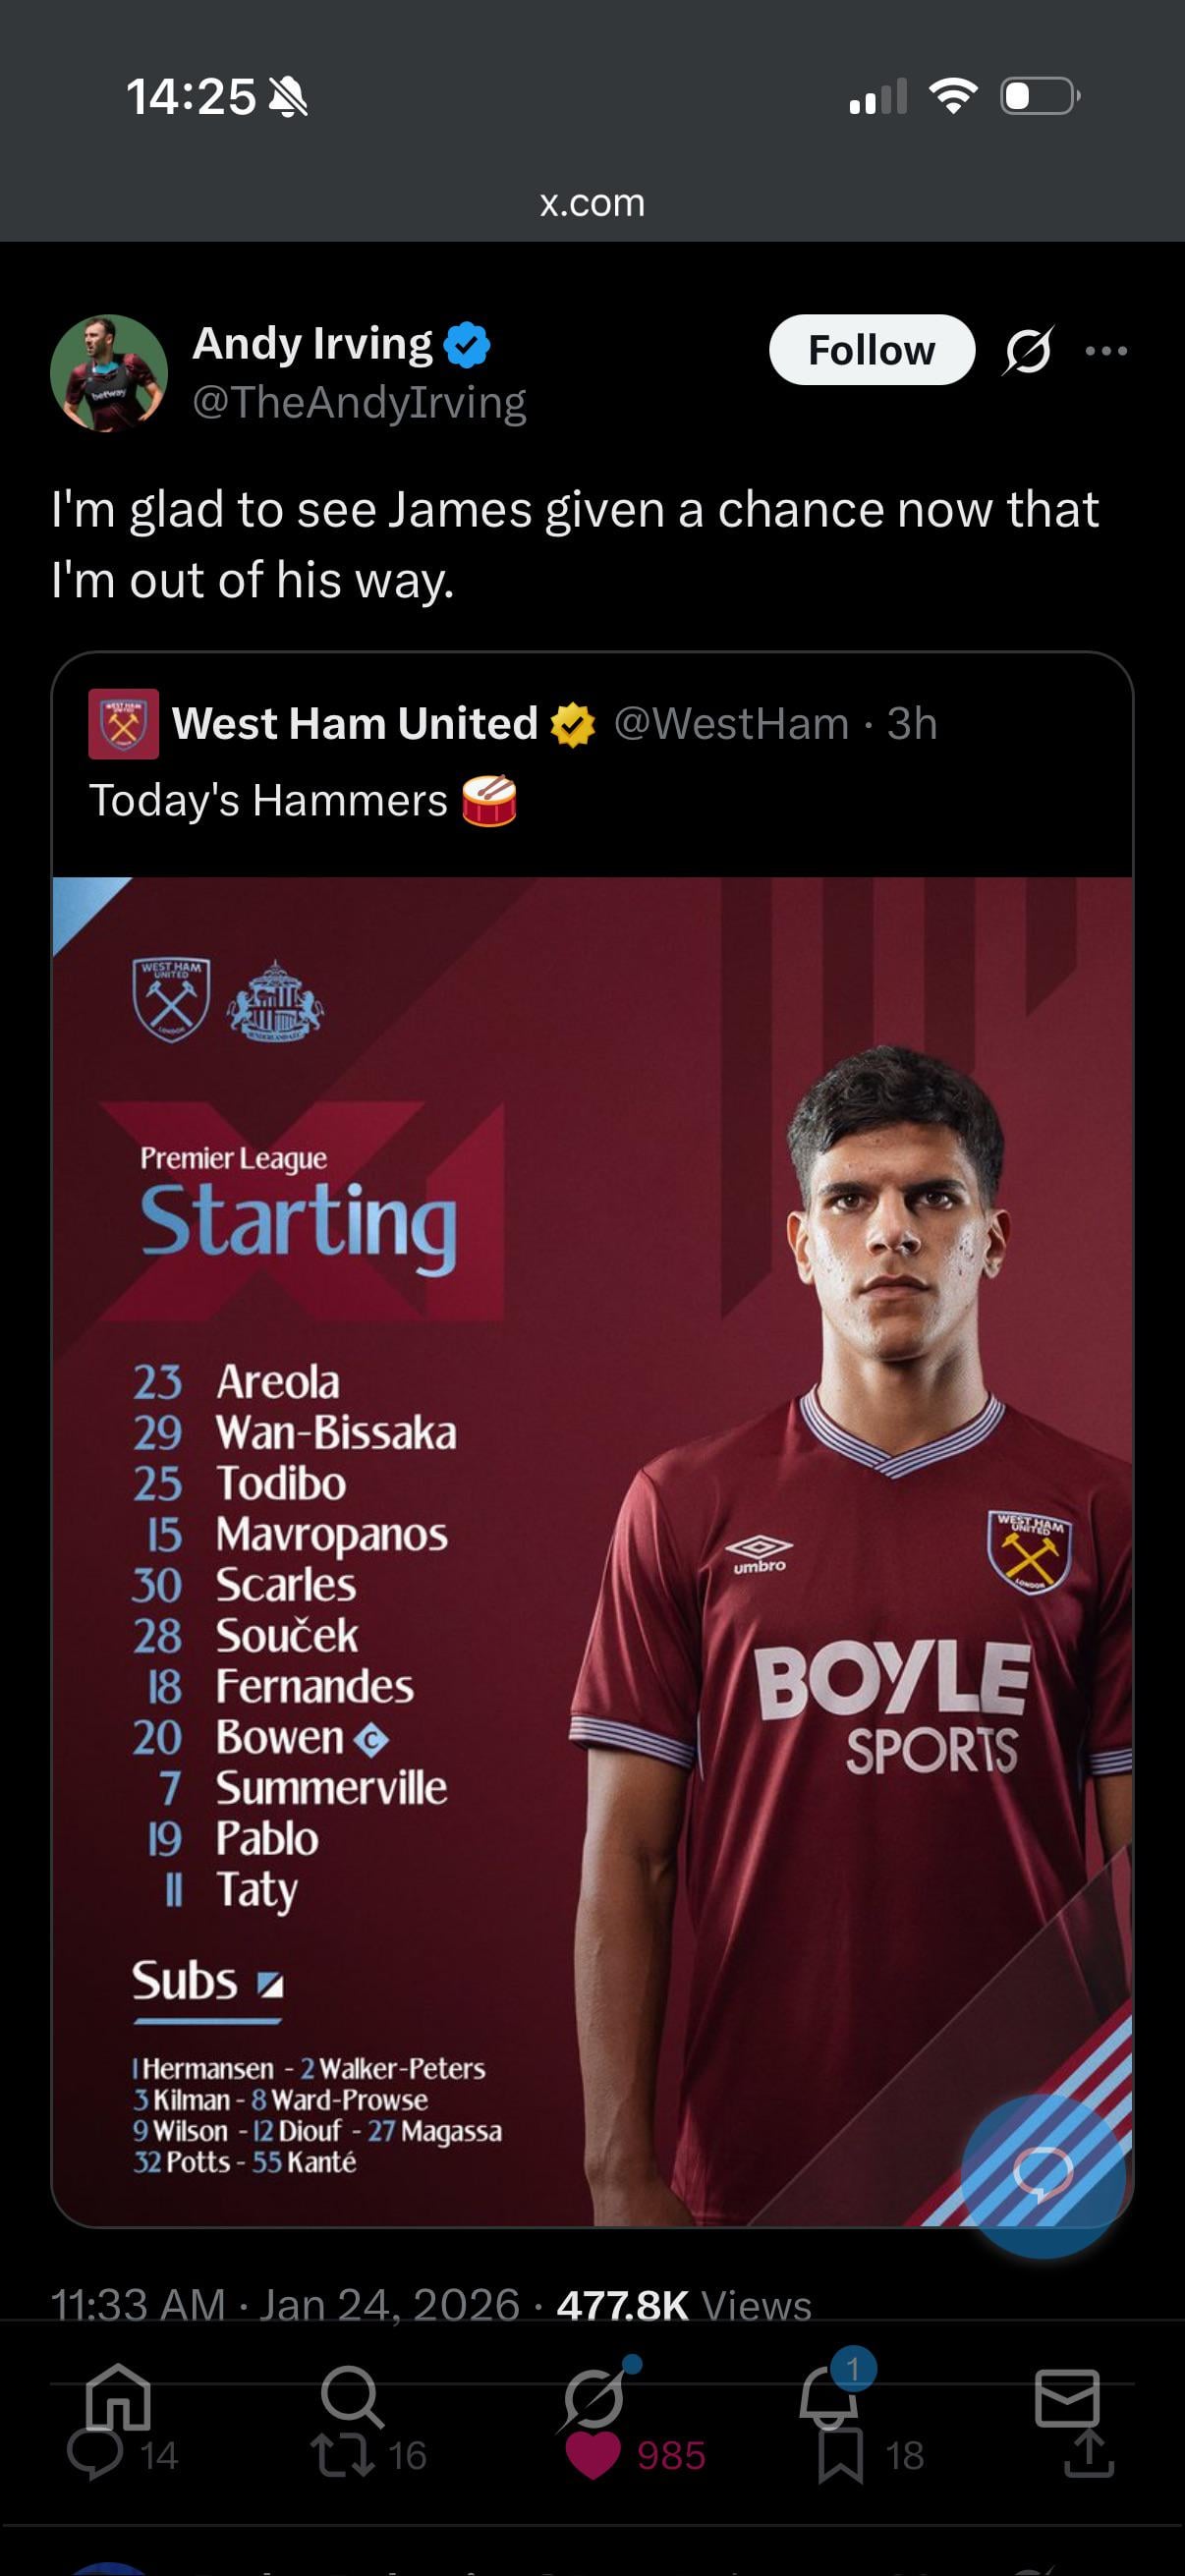Open the @TheAndyIrving handle link
The height and width of the screenshot is (2576, 1185).
pyautogui.click(x=359, y=402)
